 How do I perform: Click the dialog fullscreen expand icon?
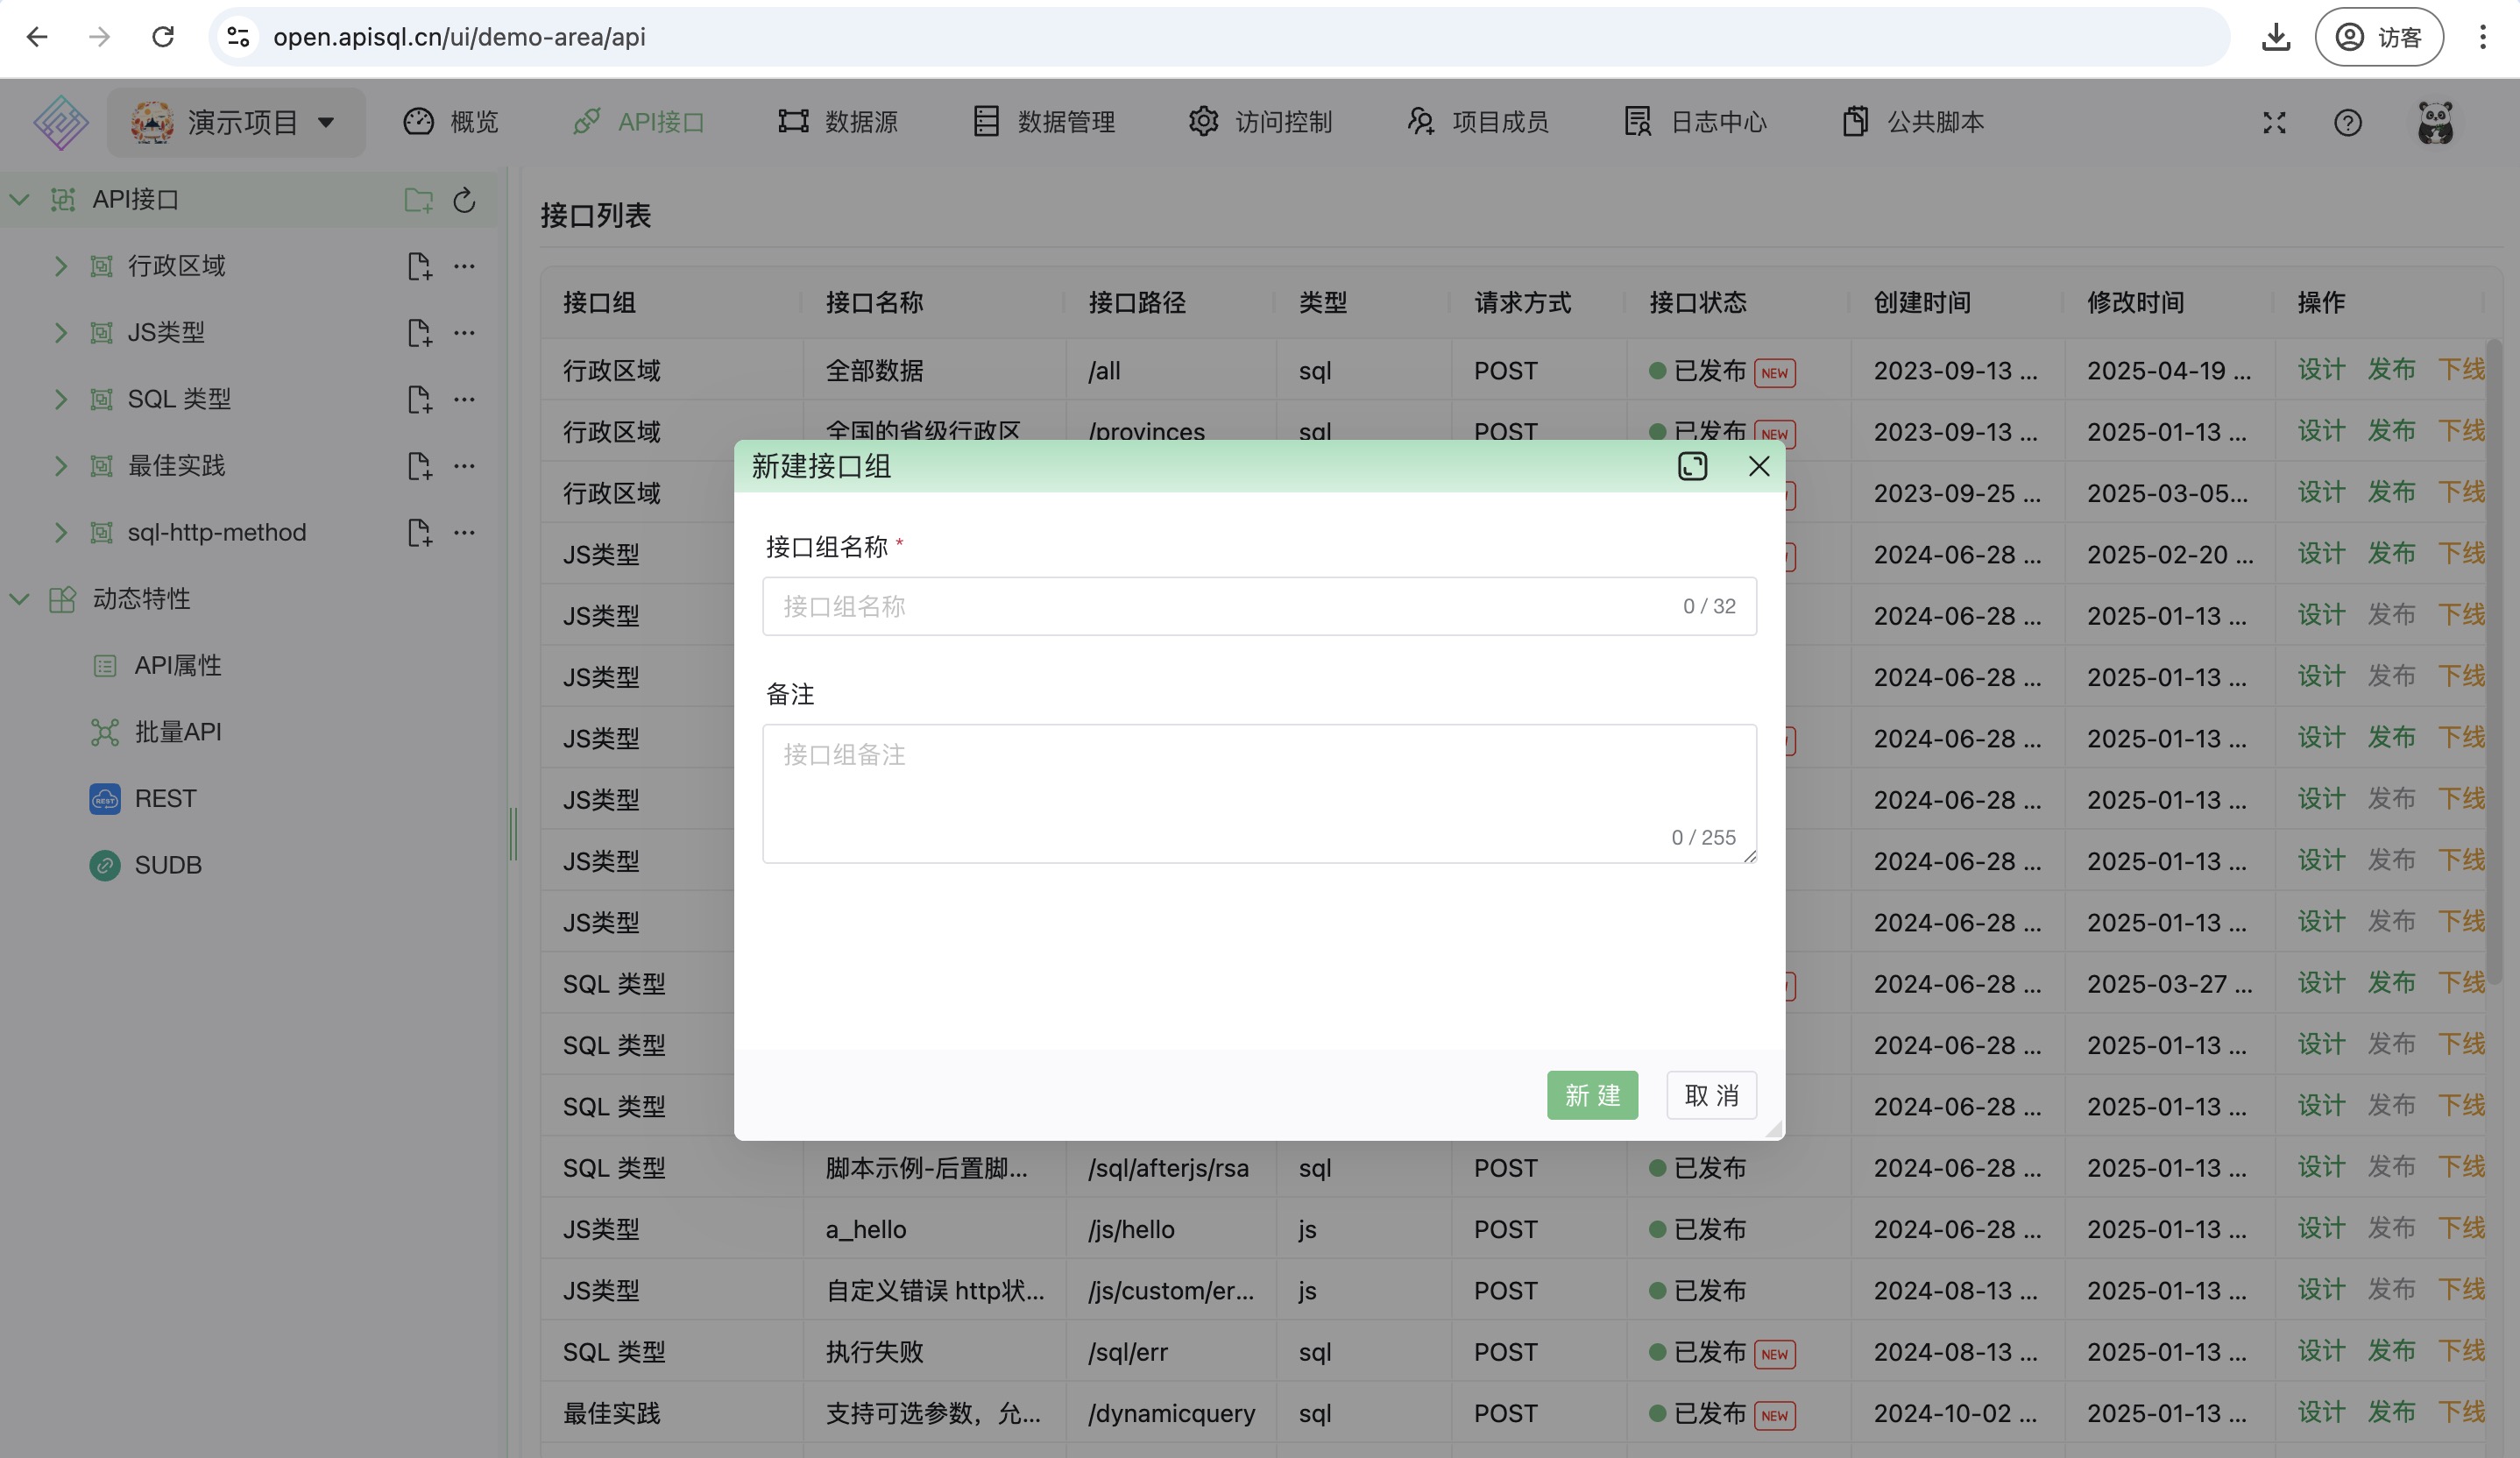click(x=1692, y=466)
